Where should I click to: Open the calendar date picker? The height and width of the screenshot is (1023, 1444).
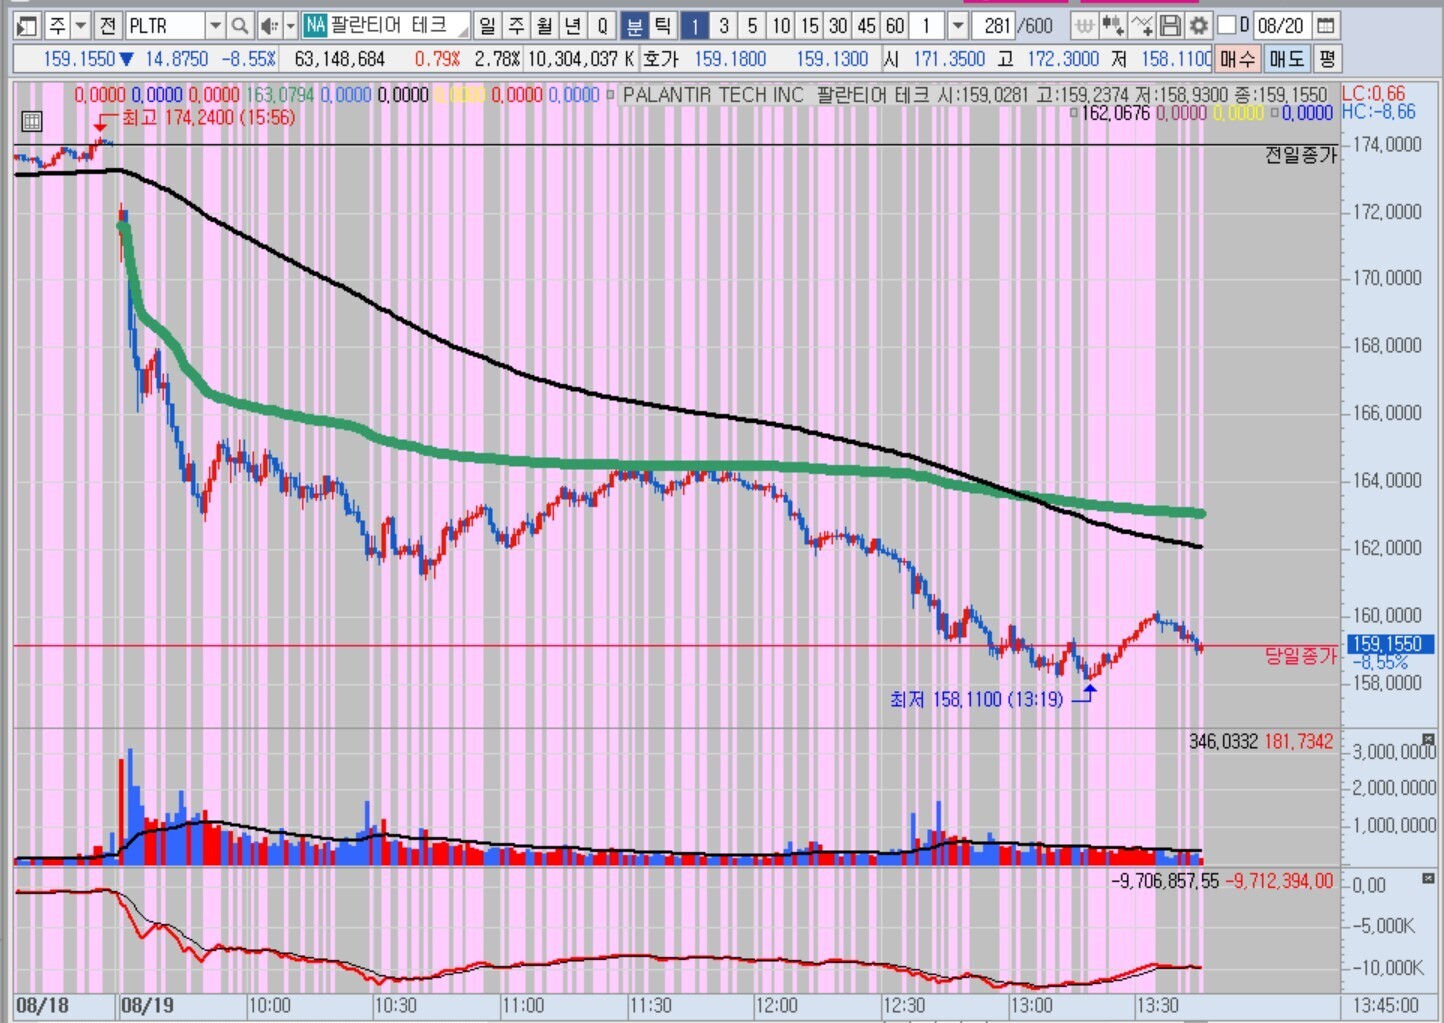pyautogui.click(x=1326, y=26)
